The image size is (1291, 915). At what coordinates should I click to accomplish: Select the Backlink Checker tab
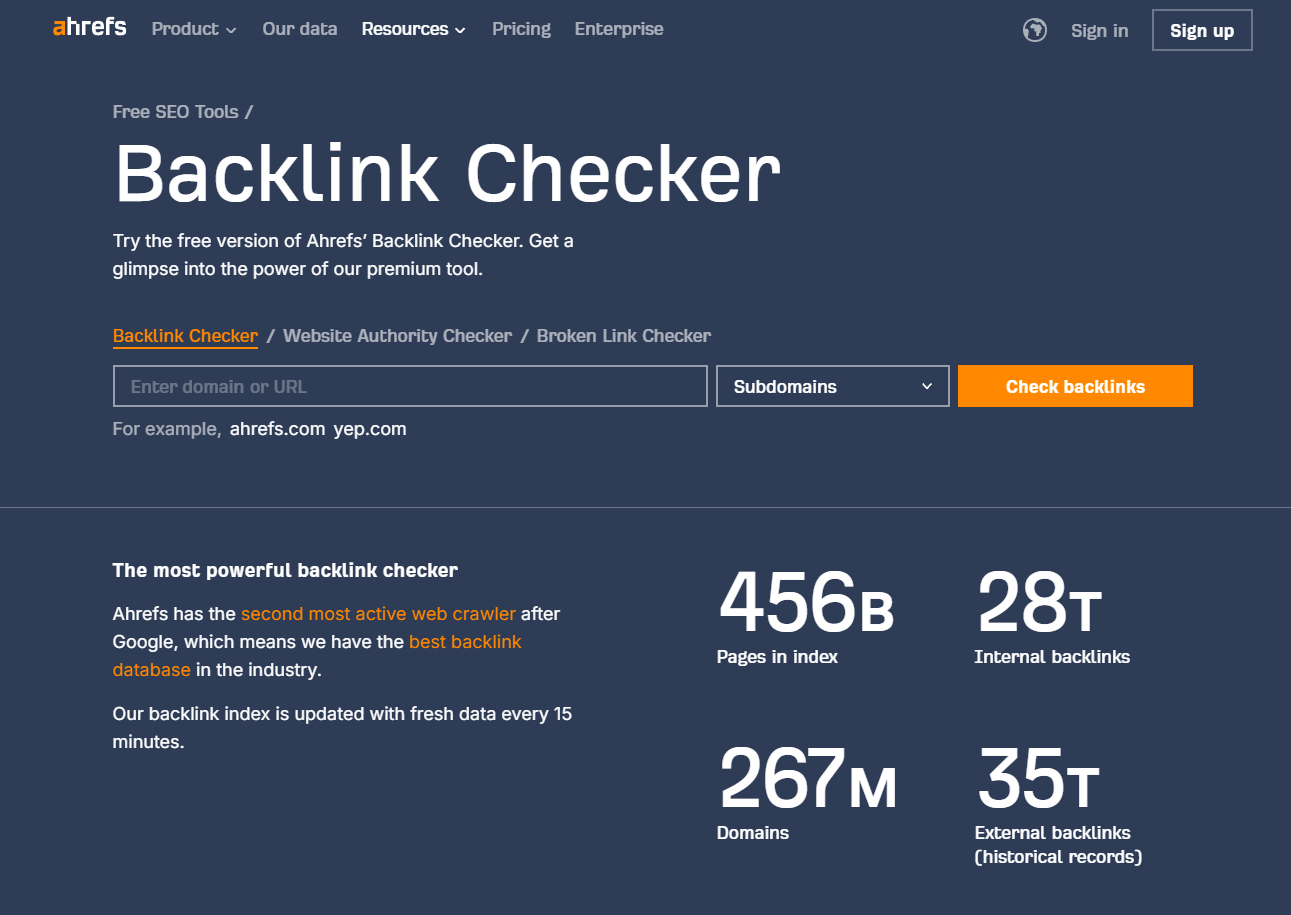[185, 336]
